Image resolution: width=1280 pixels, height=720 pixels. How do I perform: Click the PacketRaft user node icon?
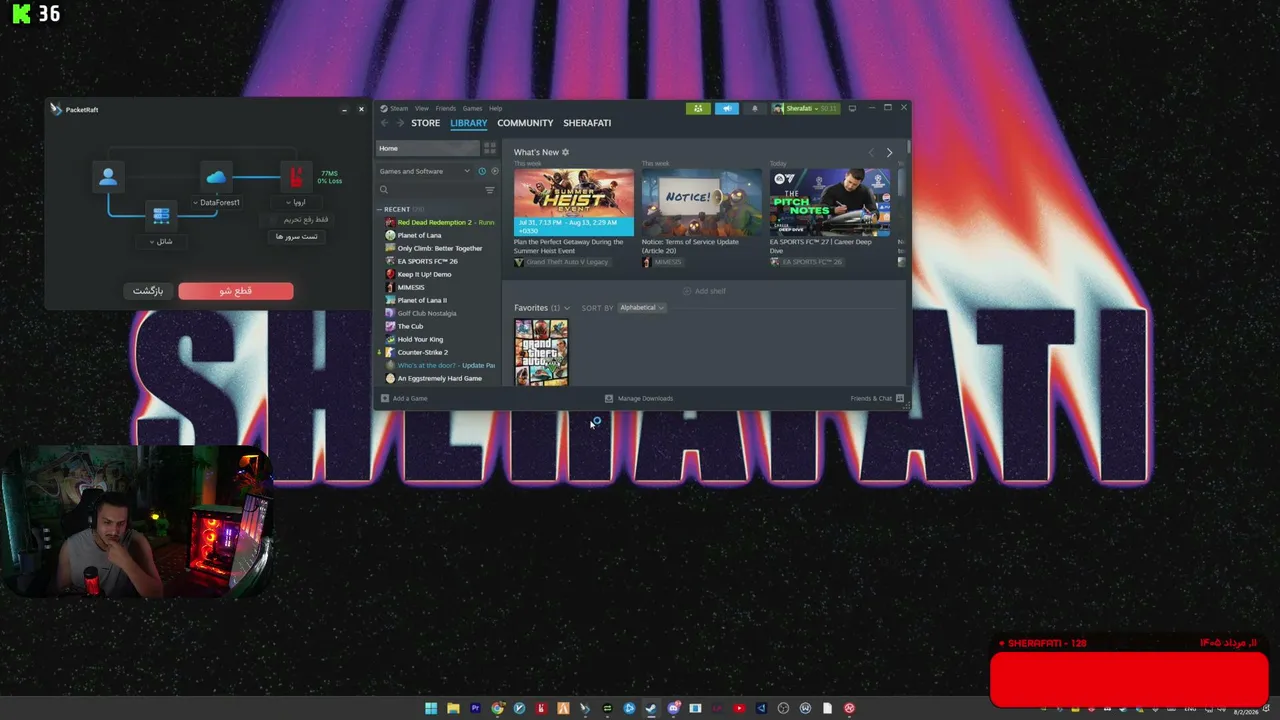tap(108, 177)
